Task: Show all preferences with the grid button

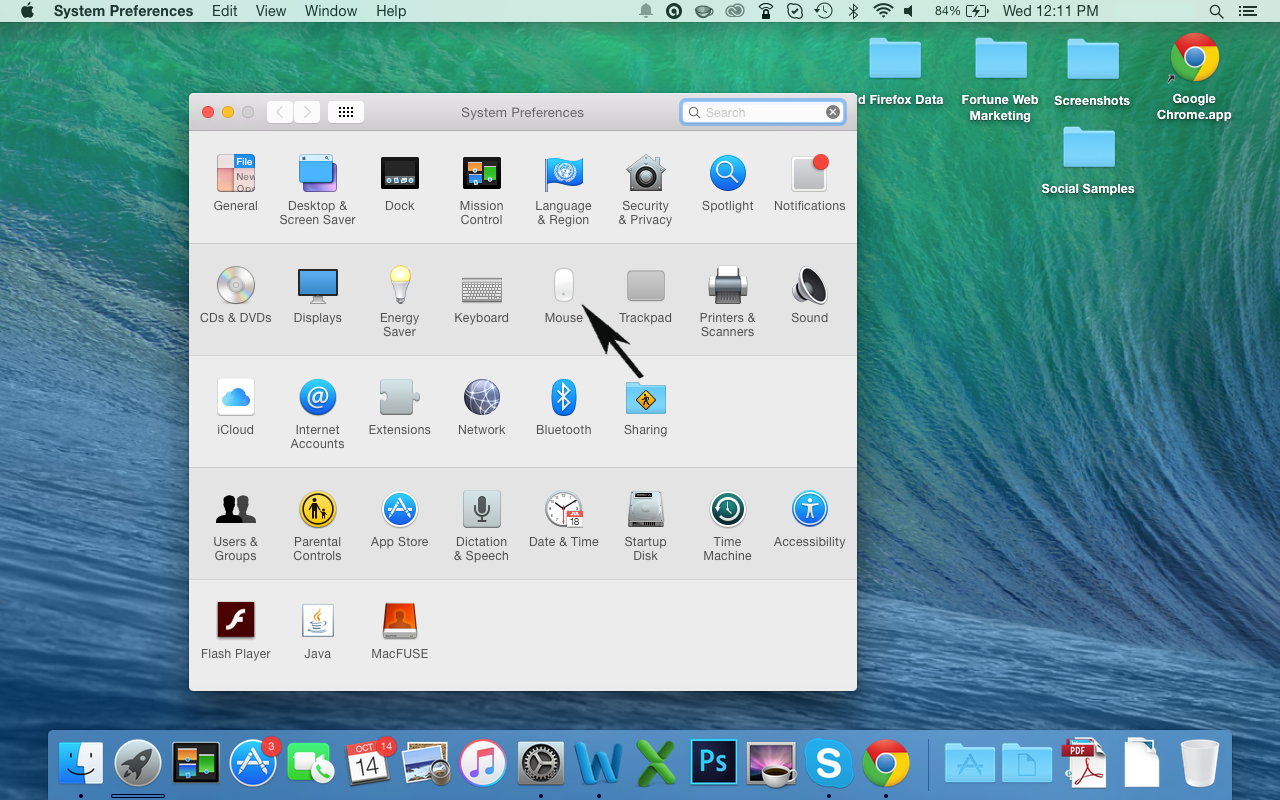Action: 346,112
